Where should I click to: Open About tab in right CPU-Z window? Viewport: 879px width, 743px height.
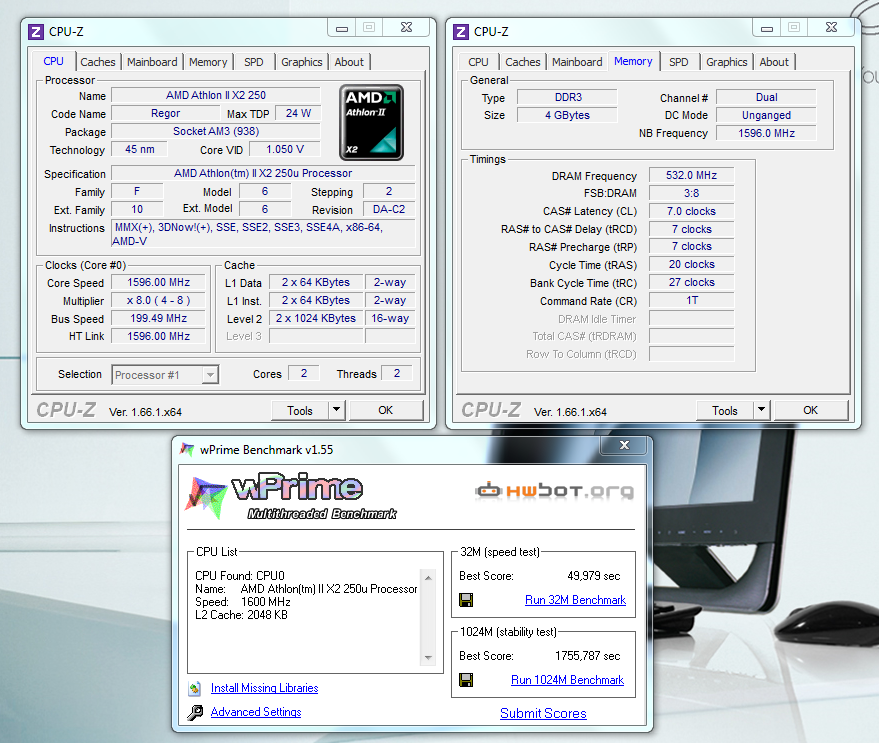[x=774, y=62]
